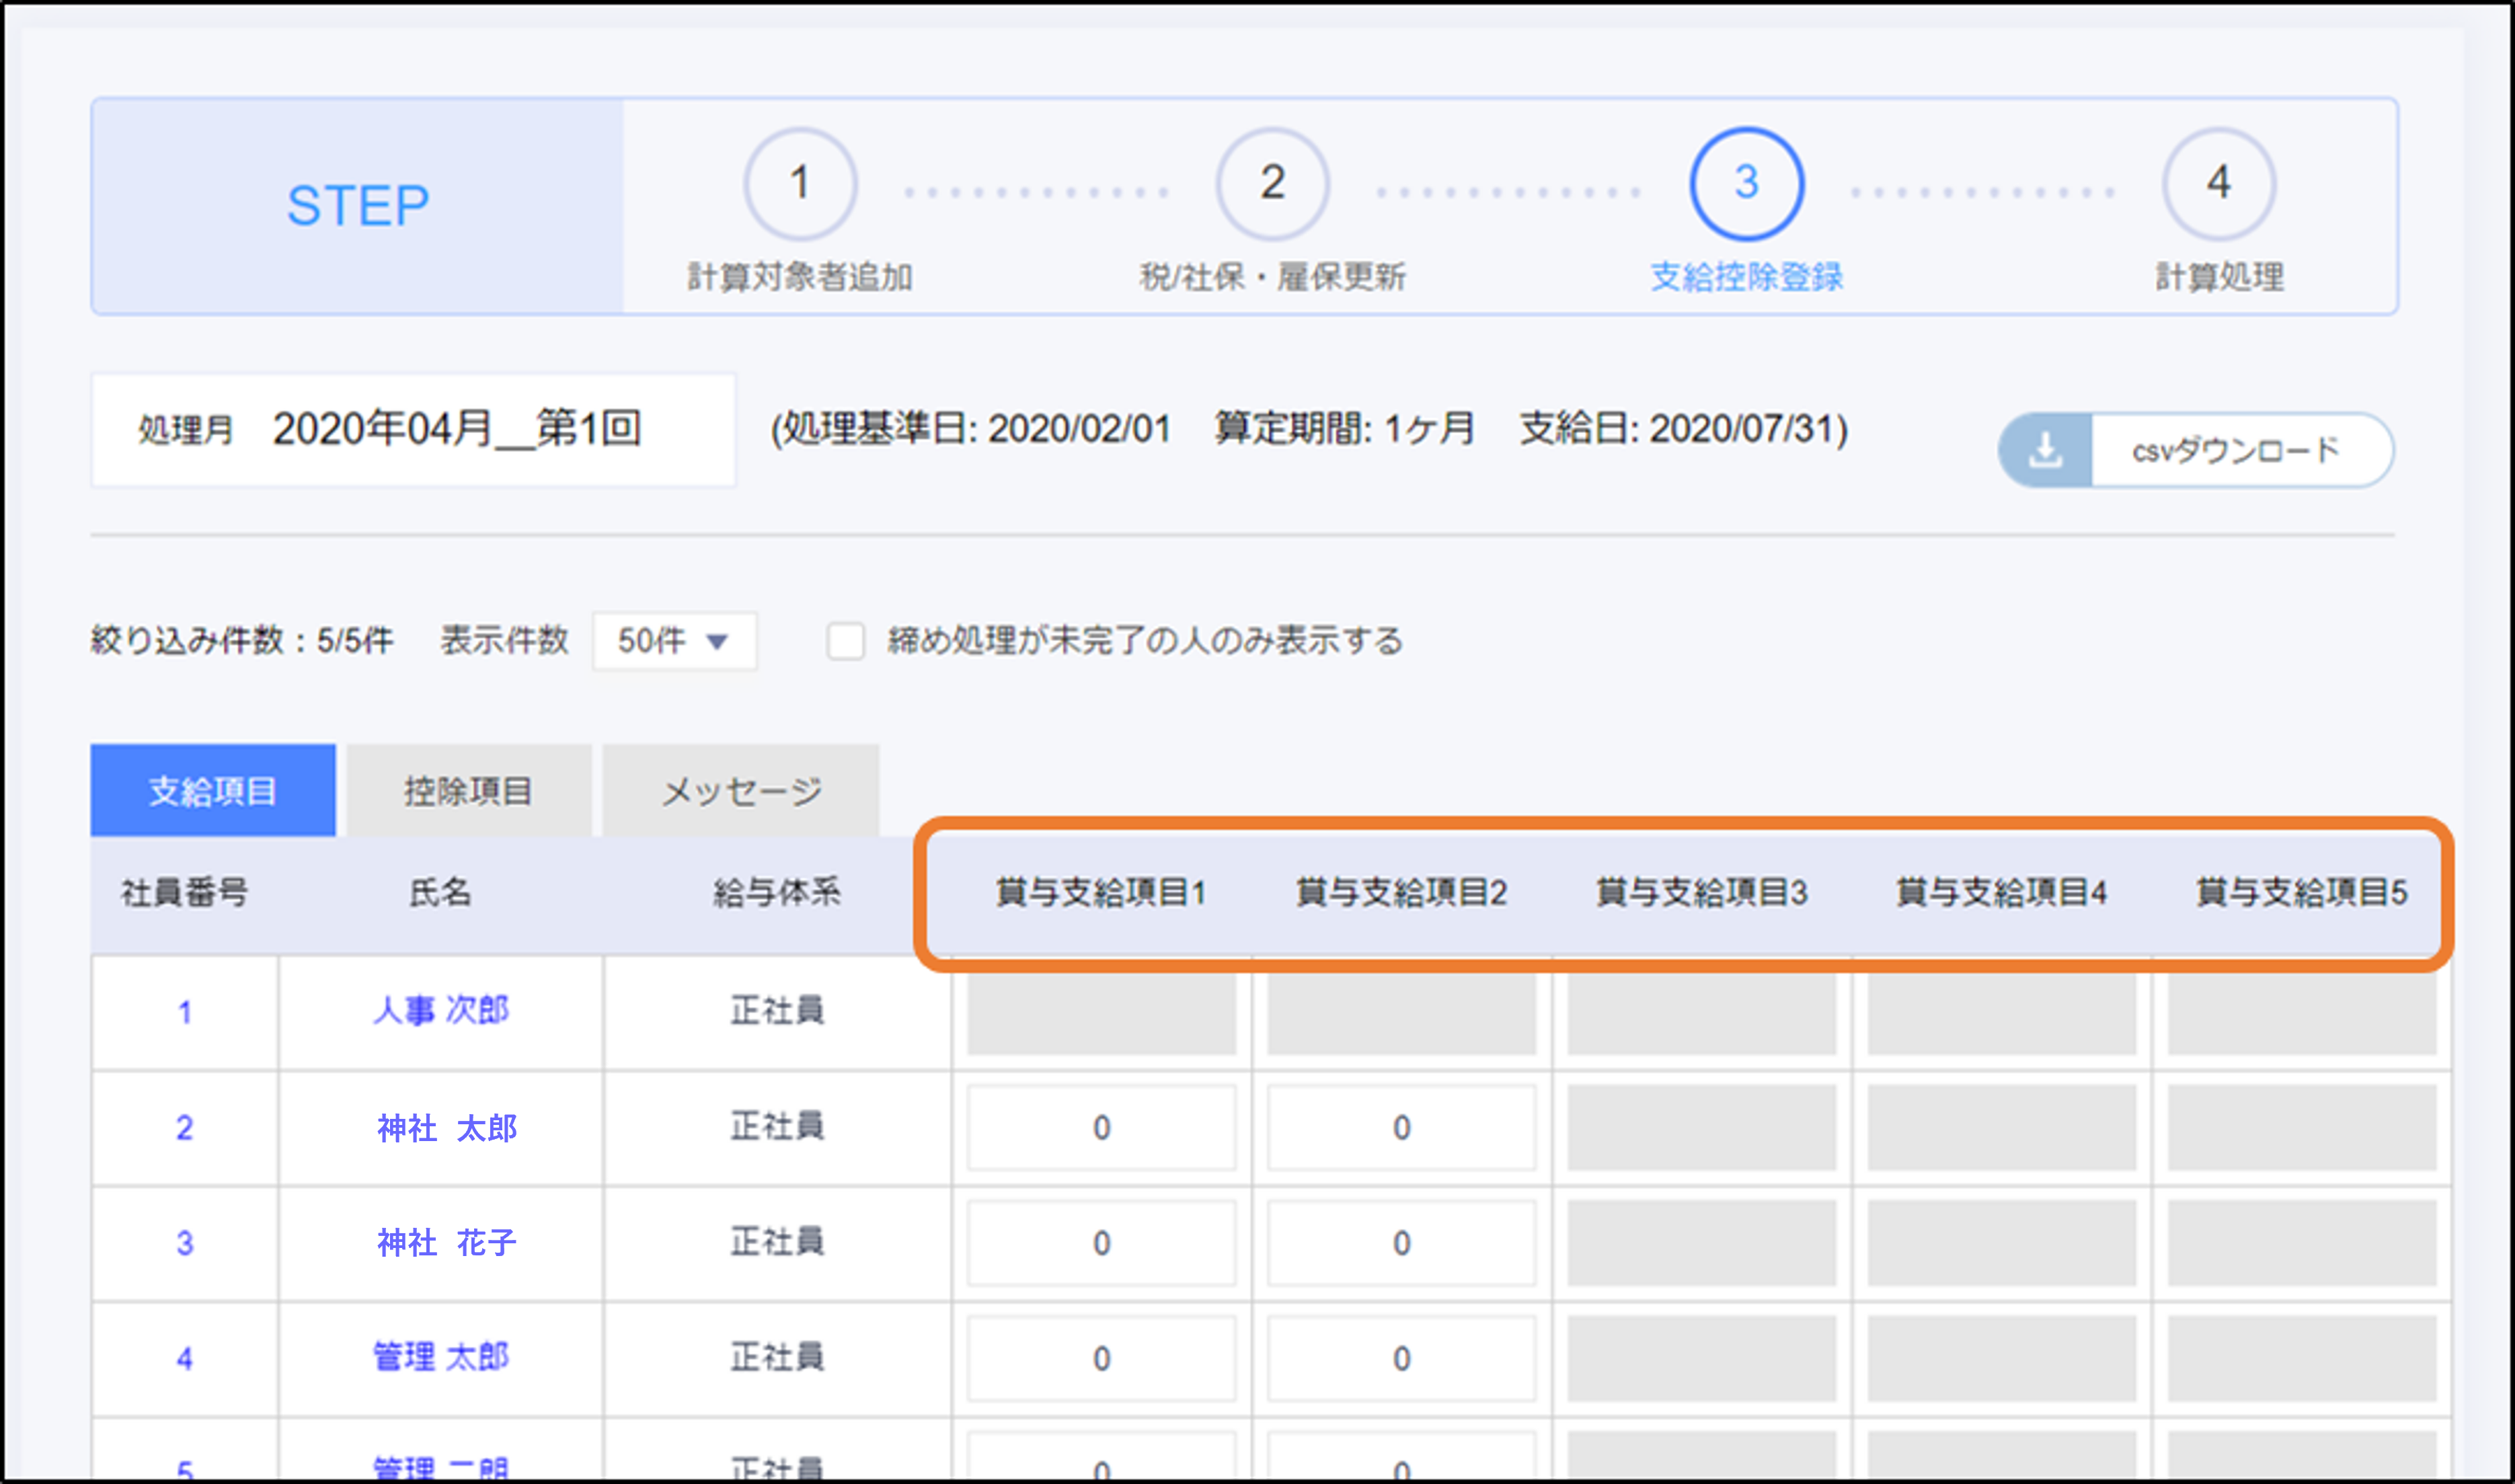Click 賞与支給項目1 field for 神社 花子
The image size is (2515, 1484).
tap(1101, 1243)
